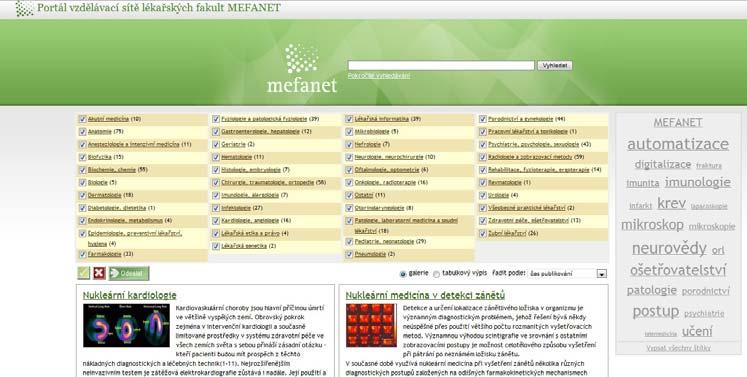
Task: Open the Onkologie, radioterapie link
Action: 385,182
